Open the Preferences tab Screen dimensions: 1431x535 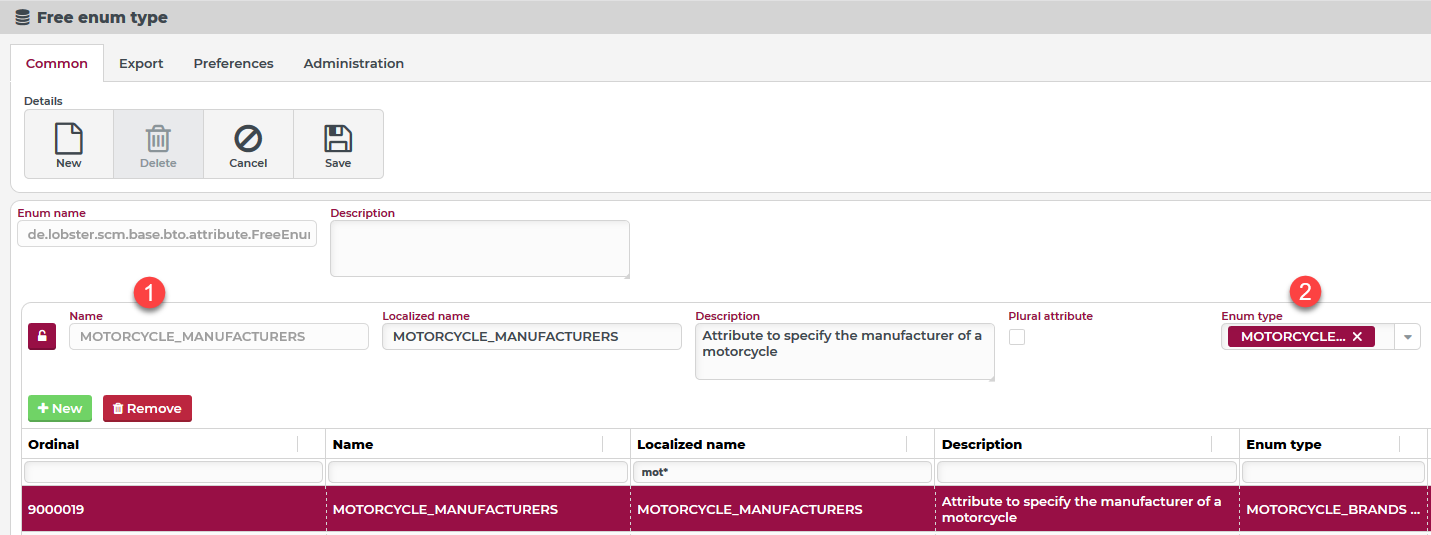point(233,63)
